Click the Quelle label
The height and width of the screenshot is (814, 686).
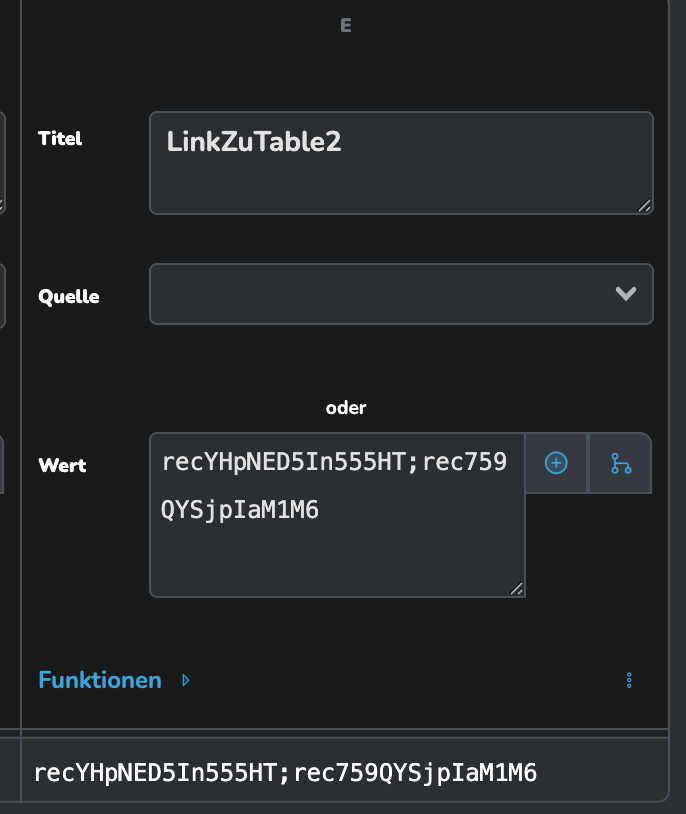coord(69,296)
